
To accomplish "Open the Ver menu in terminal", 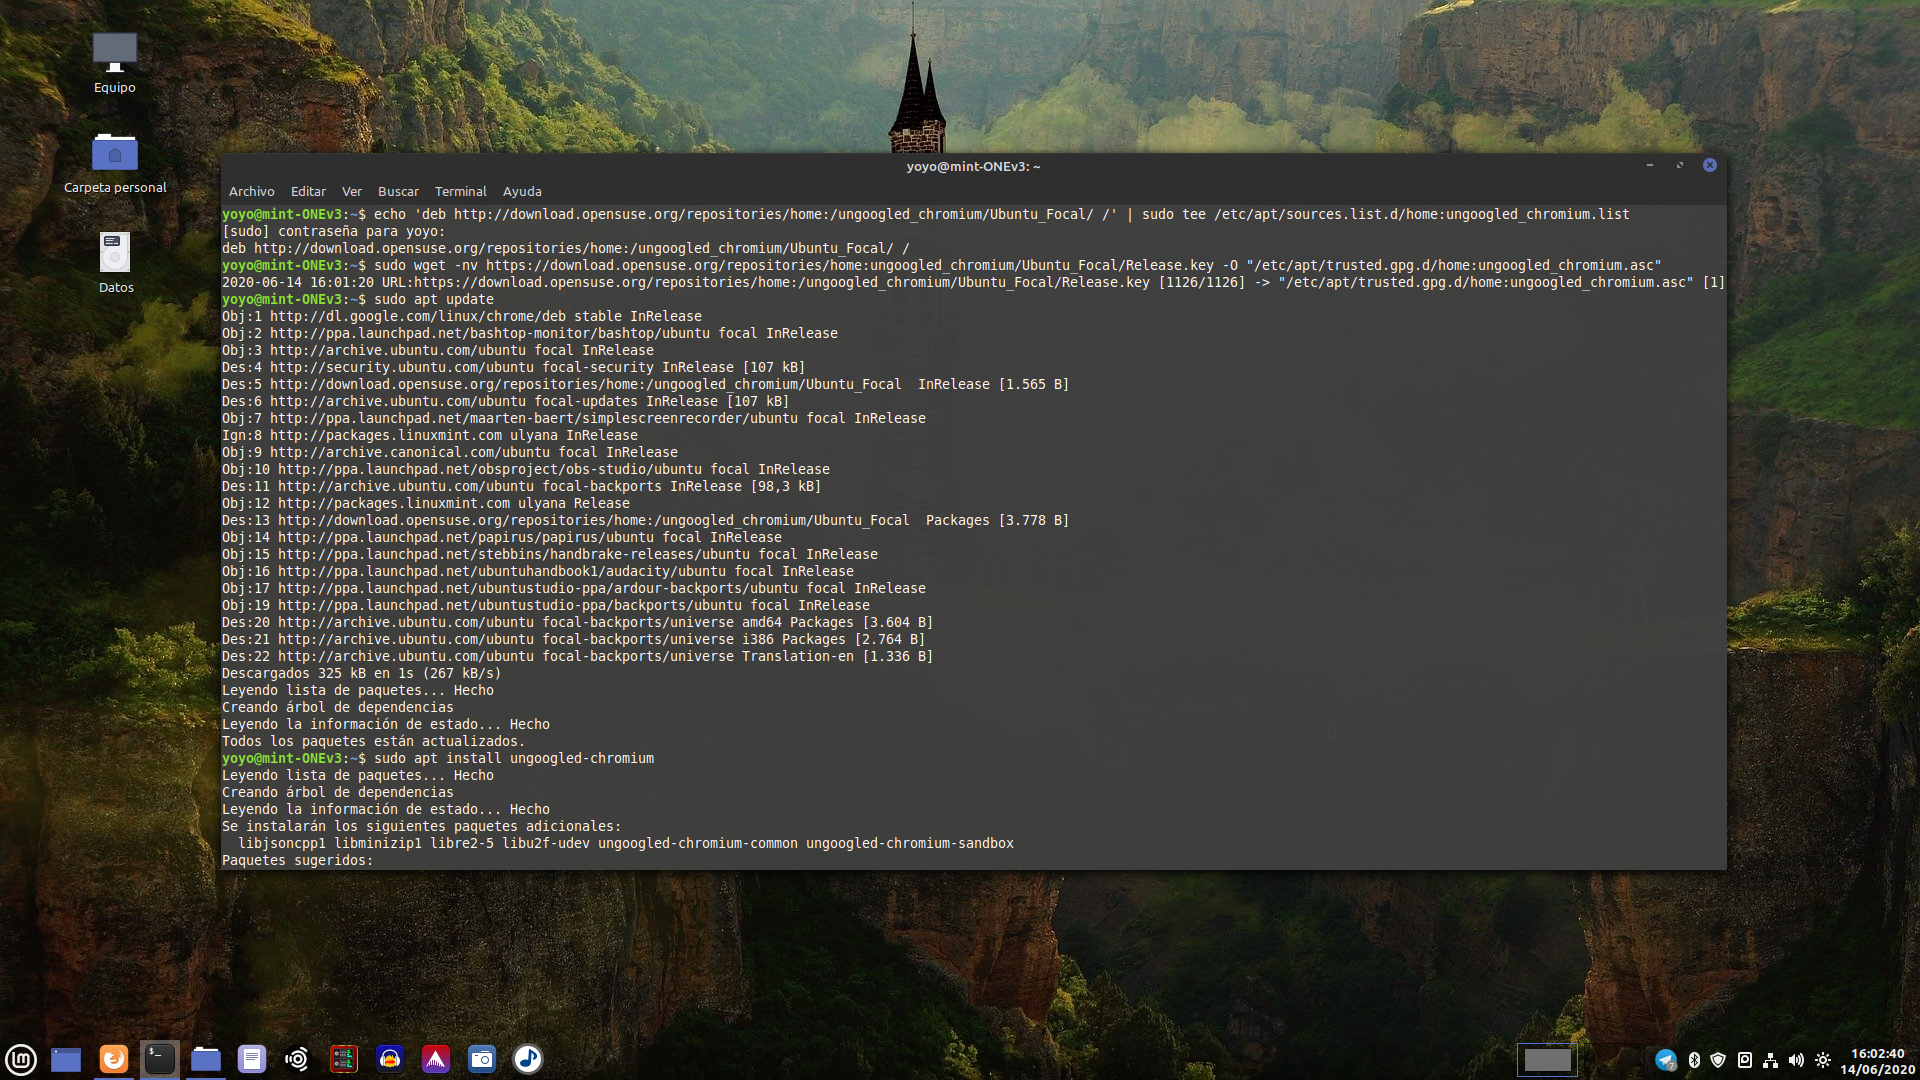I will click(x=351, y=191).
